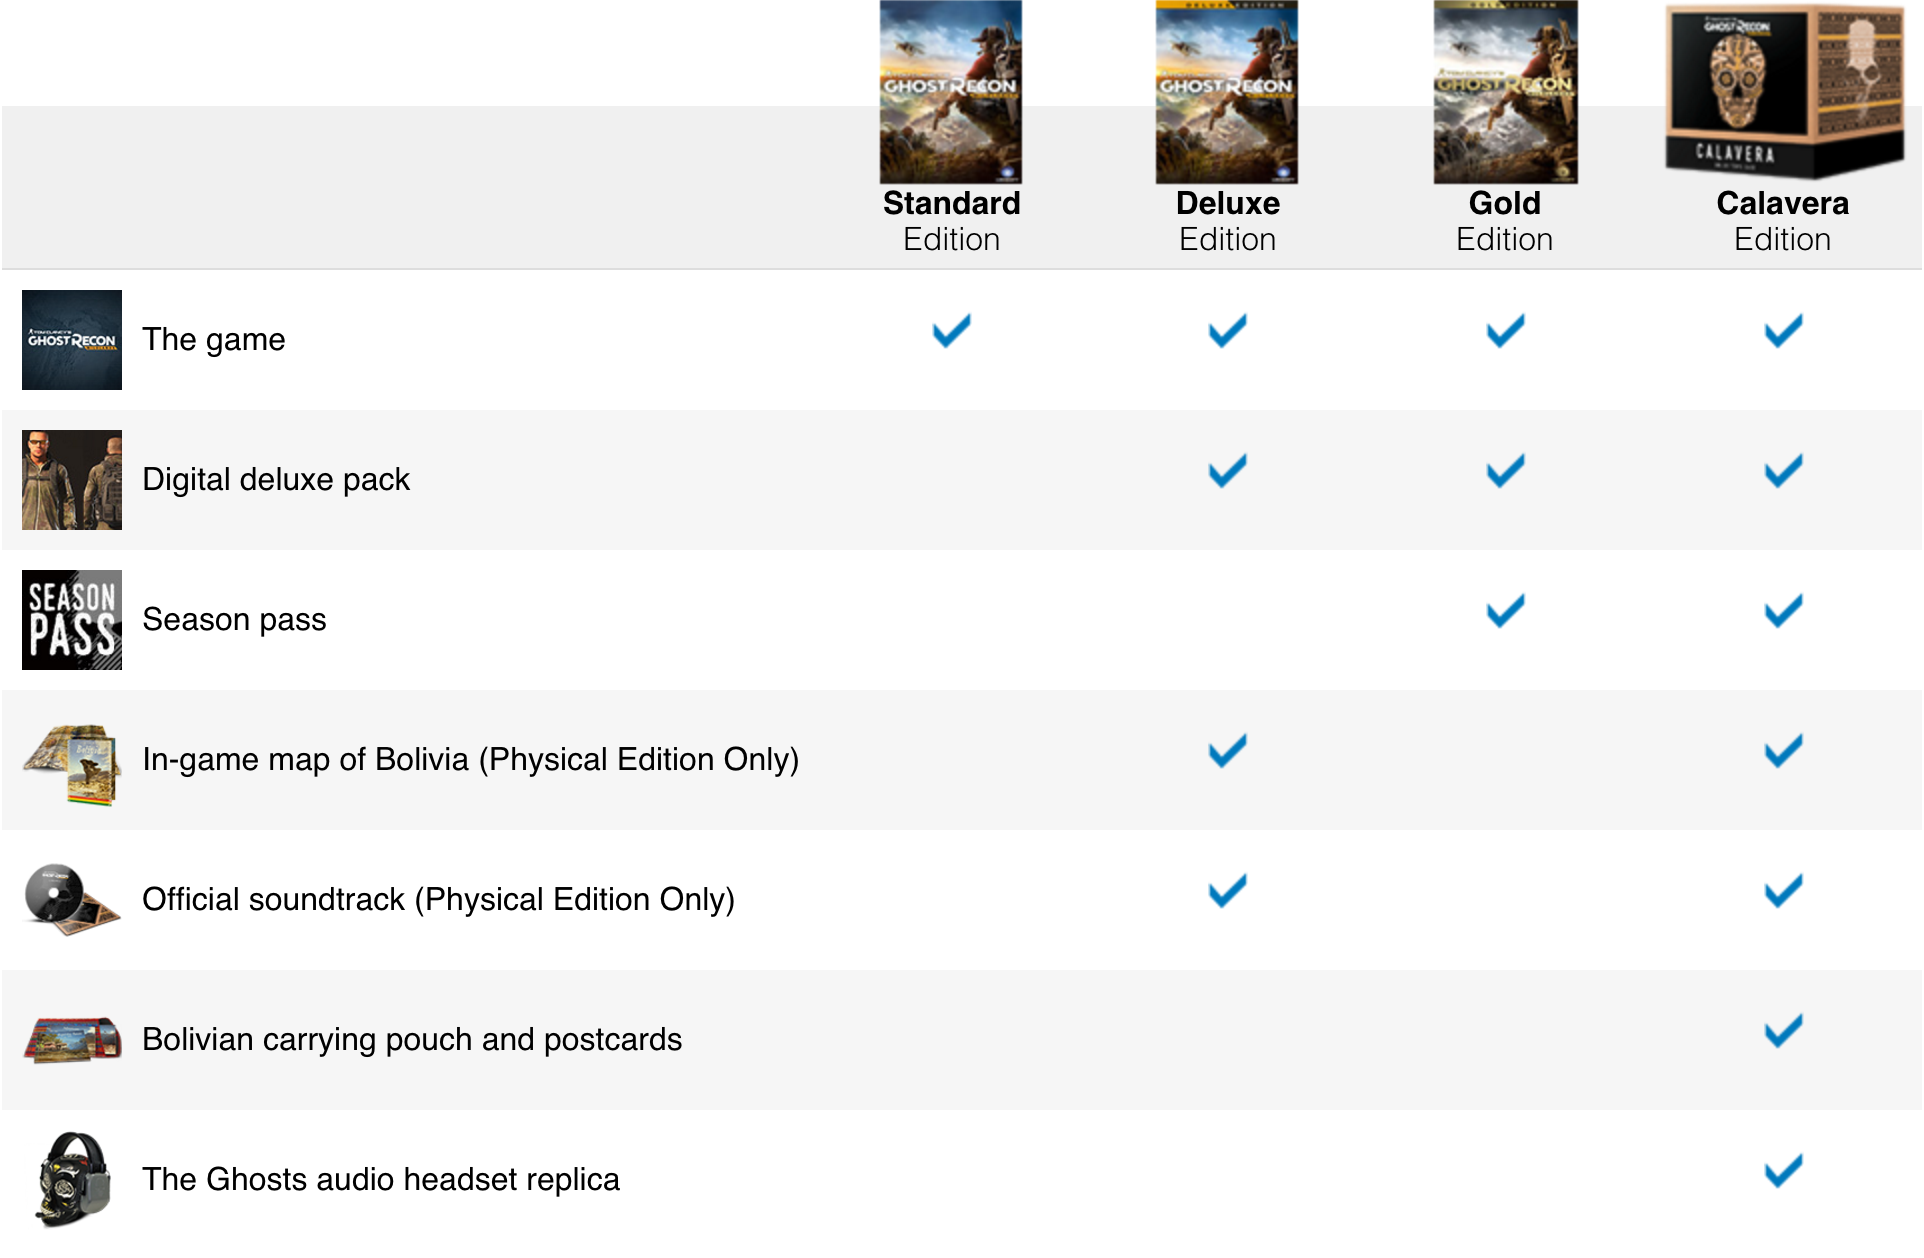The height and width of the screenshot is (1258, 1924).
Task: Click the Standard Edition checkmark for The game
Action: [951, 331]
